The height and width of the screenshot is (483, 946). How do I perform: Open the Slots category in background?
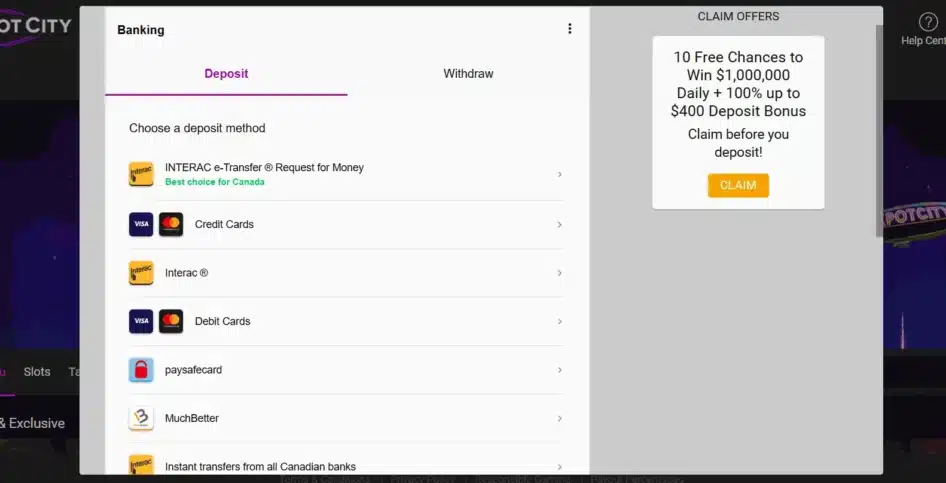(37, 372)
